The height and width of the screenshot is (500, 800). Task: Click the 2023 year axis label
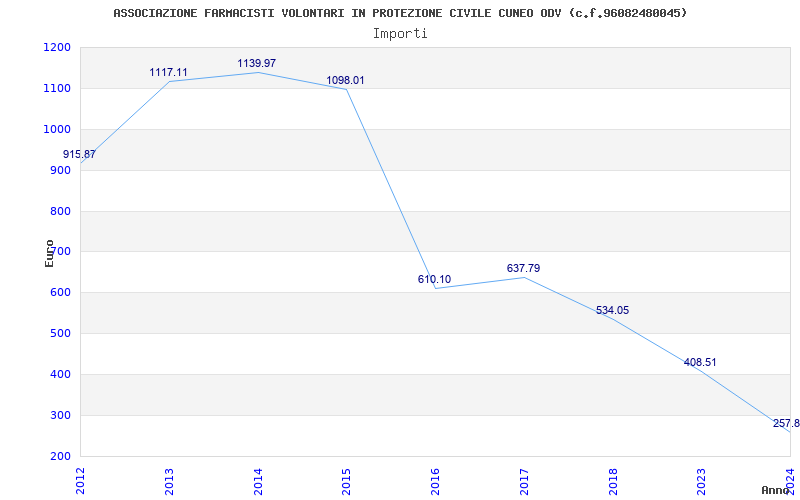tap(702, 481)
